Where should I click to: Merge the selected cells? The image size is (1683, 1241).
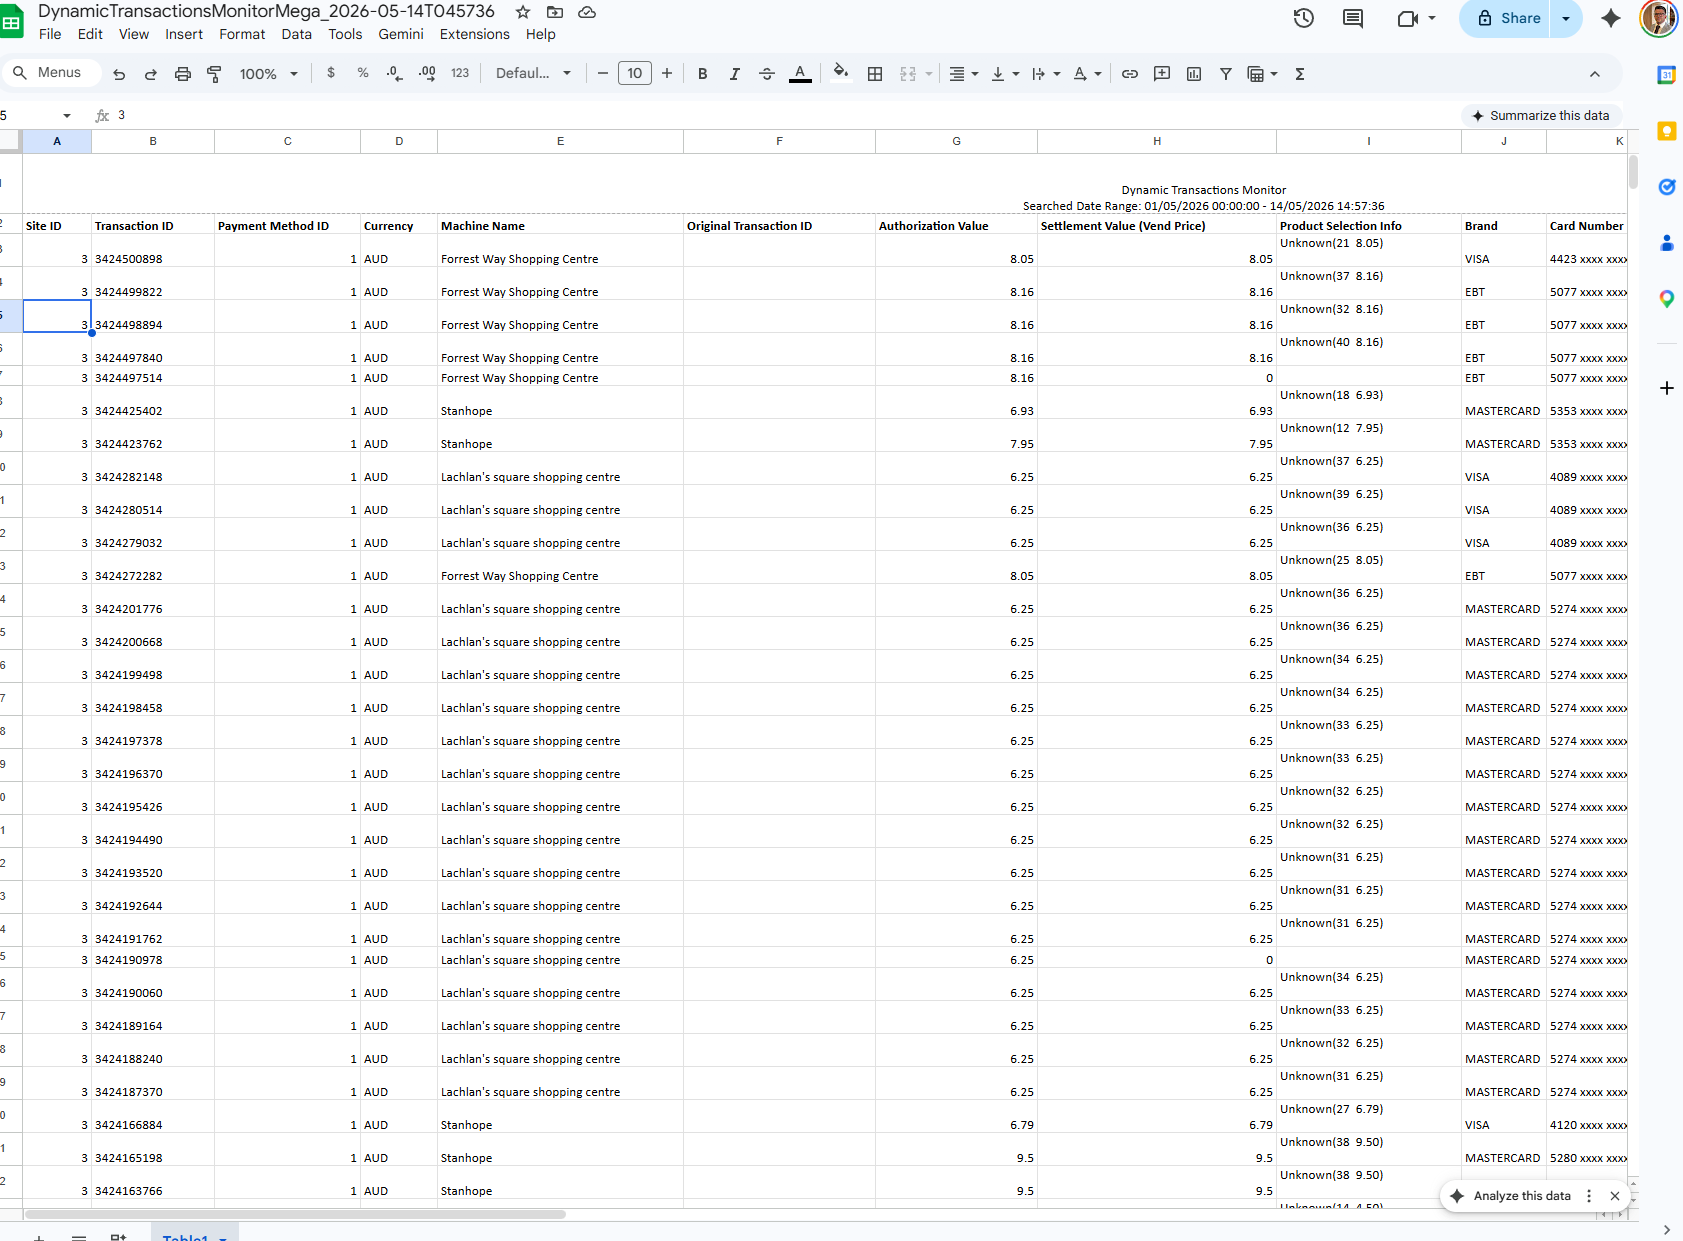[x=908, y=74]
